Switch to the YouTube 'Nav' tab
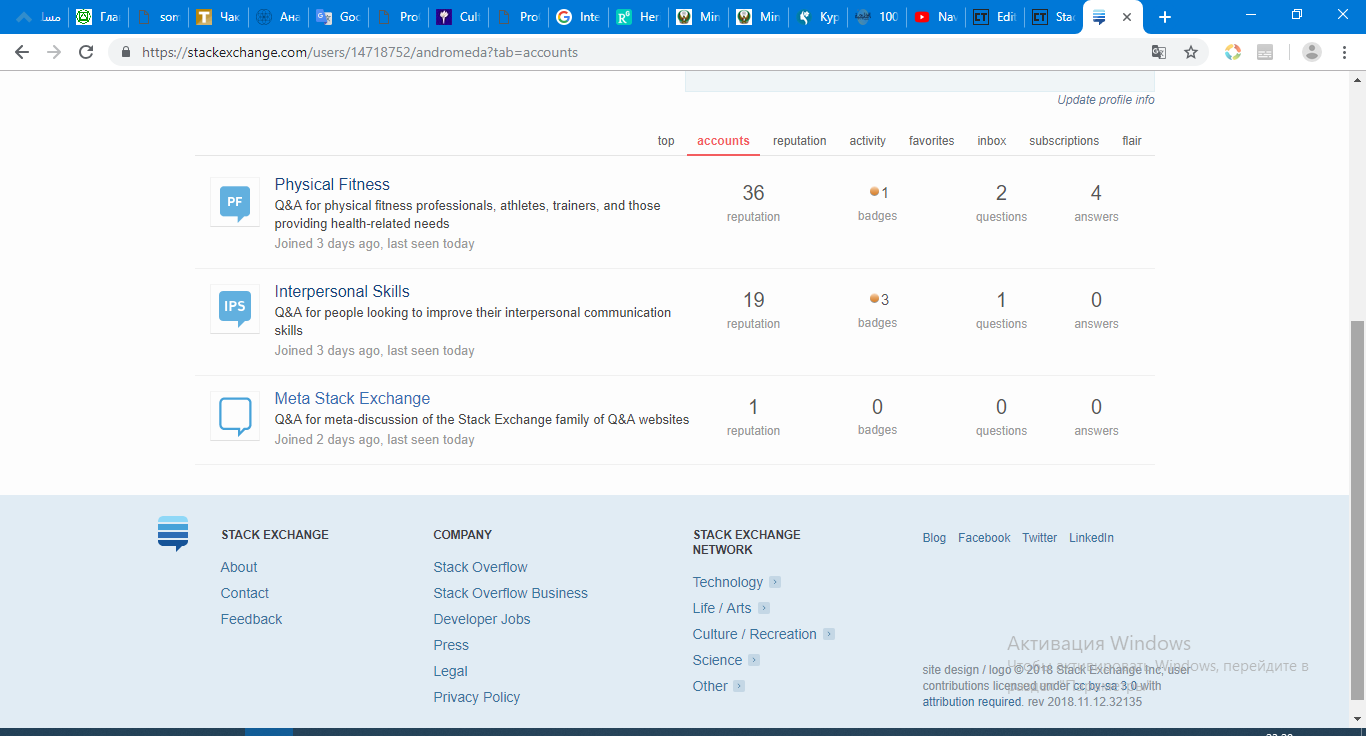1366x736 pixels. click(934, 17)
